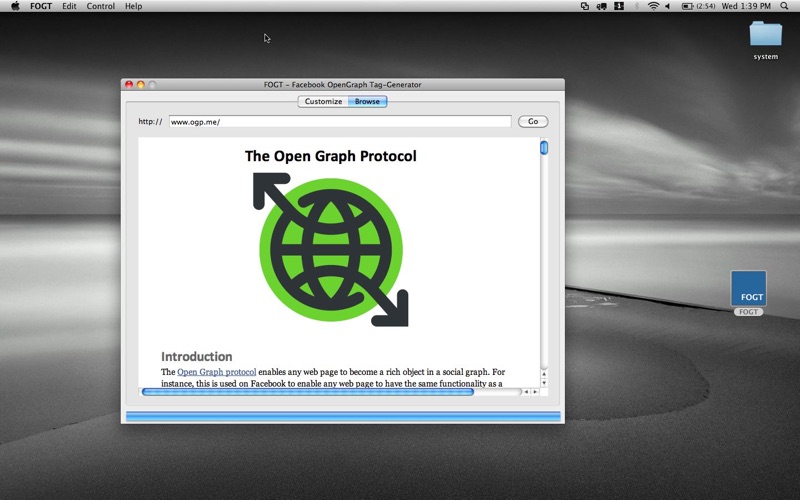This screenshot has width=800, height=500.
Task: Click the Go button
Action: click(533, 121)
